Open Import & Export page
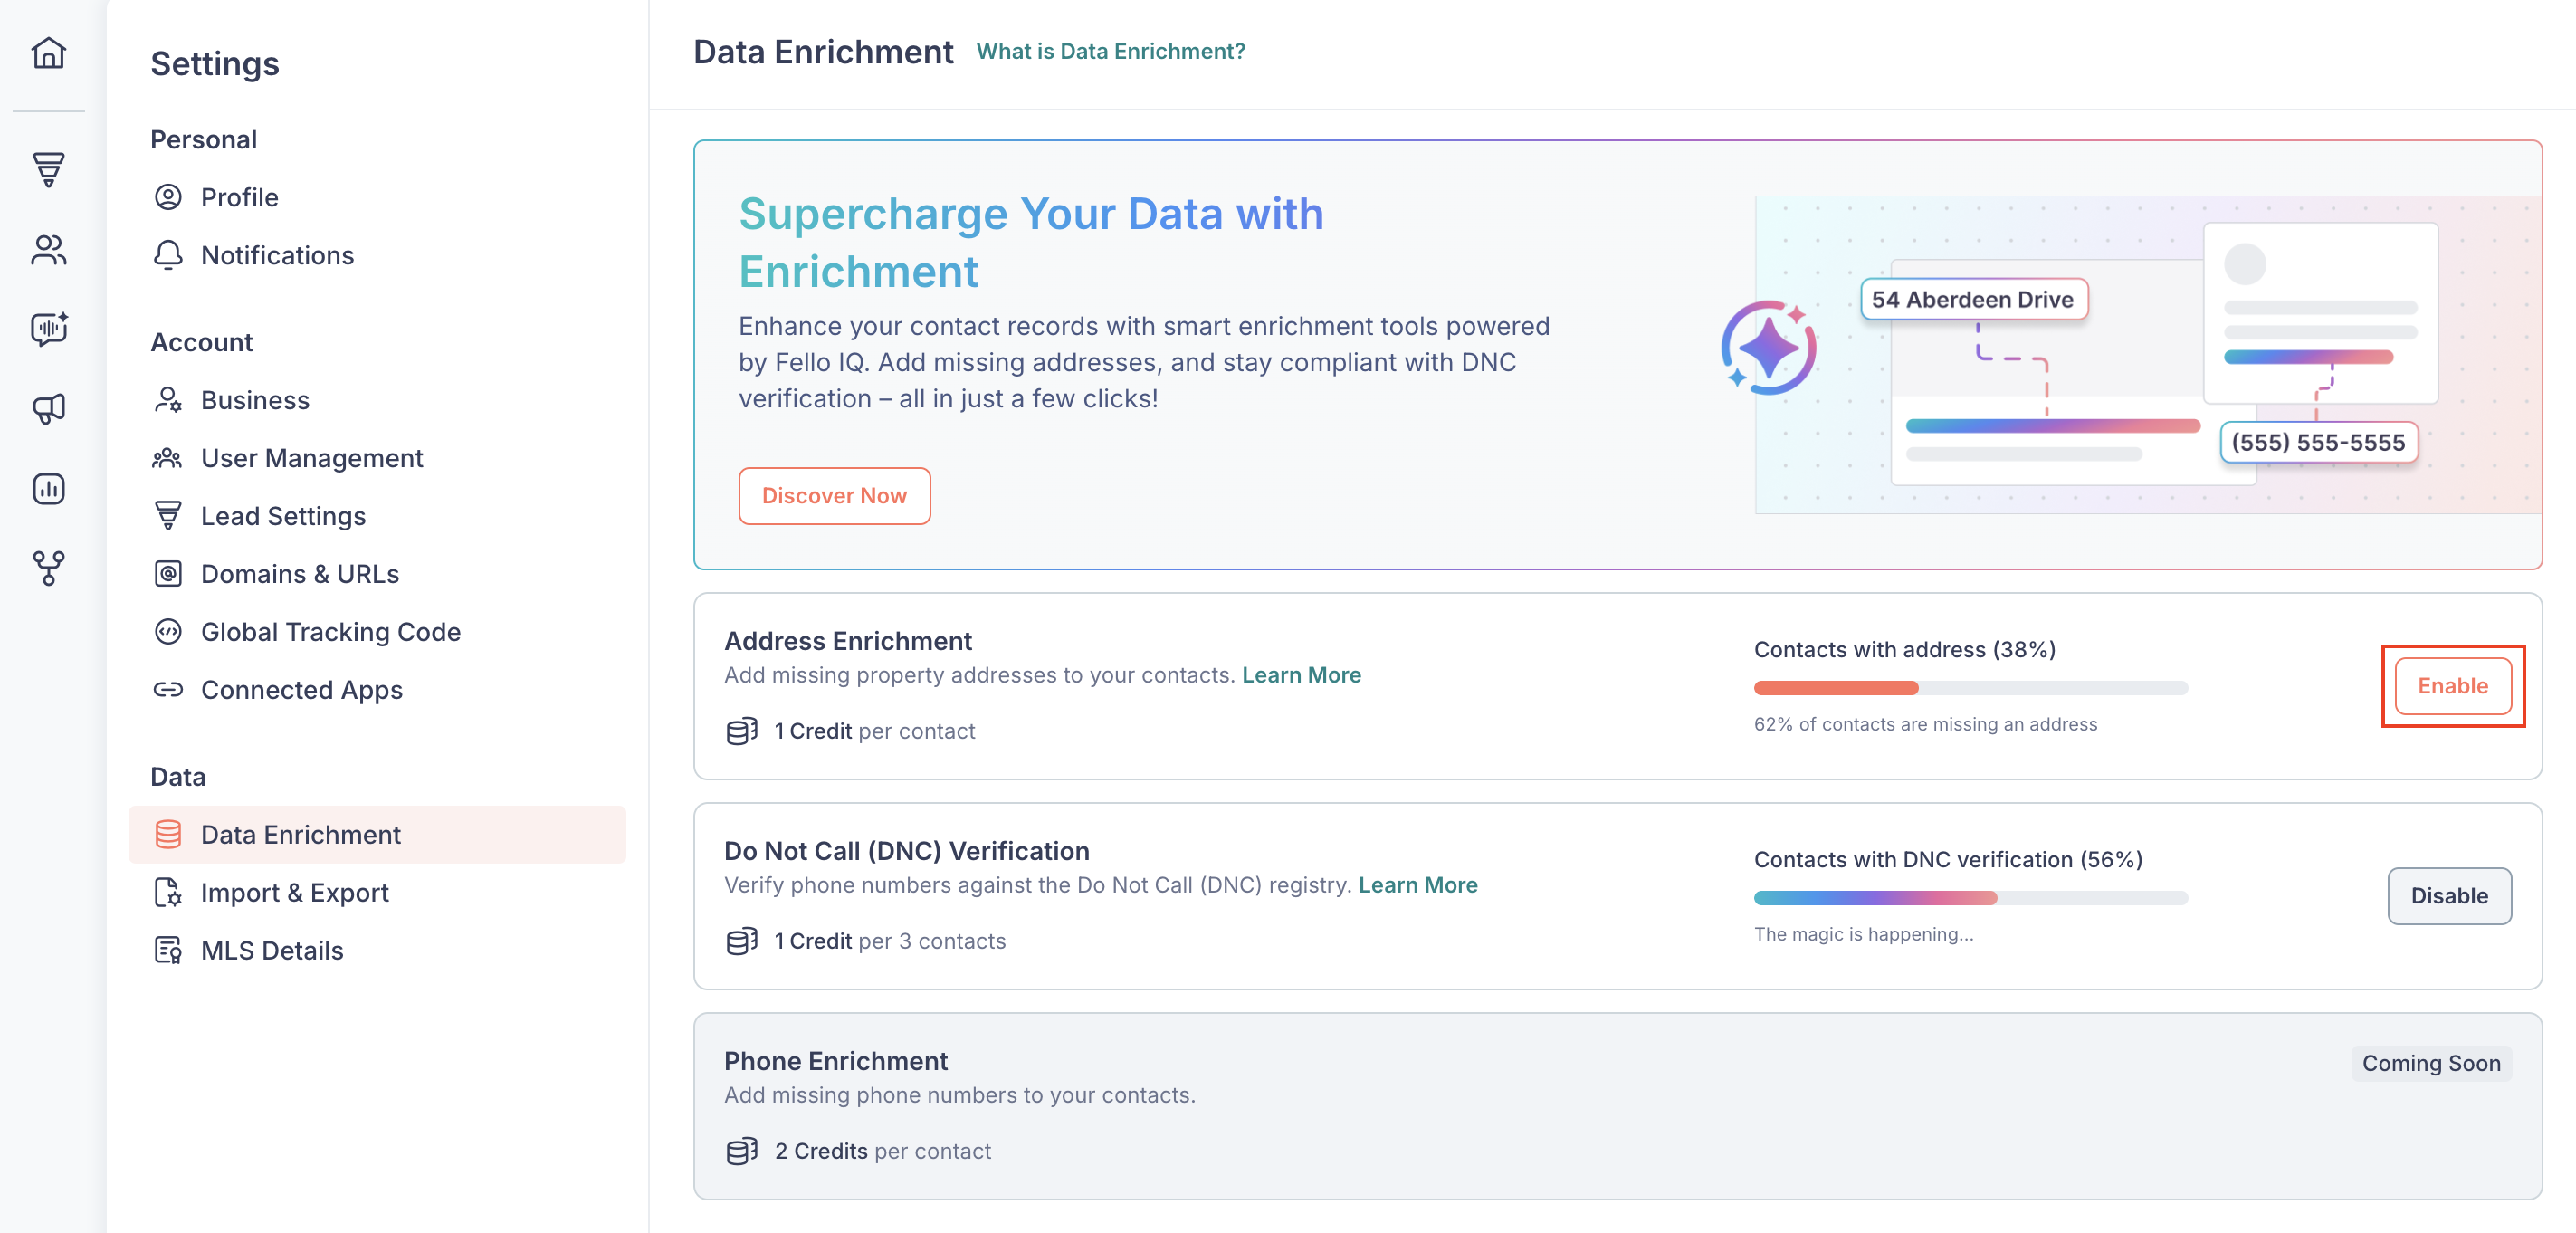This screenshot has height=1233, width=2576. (x=377, y=893)
